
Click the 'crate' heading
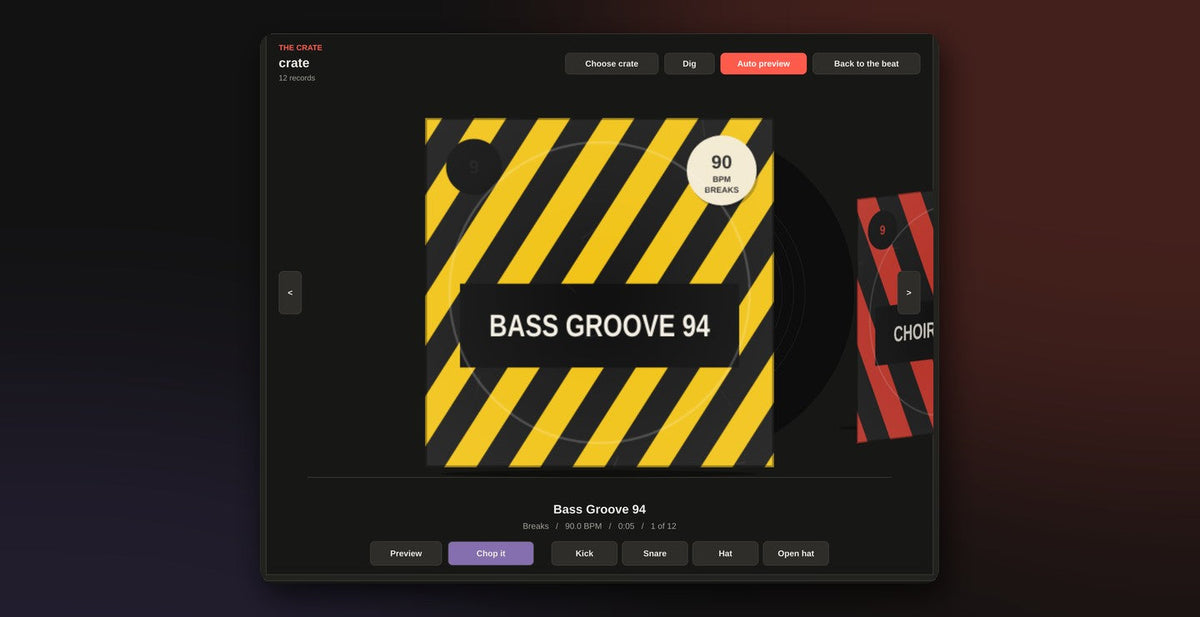click(x=294, y=63)
